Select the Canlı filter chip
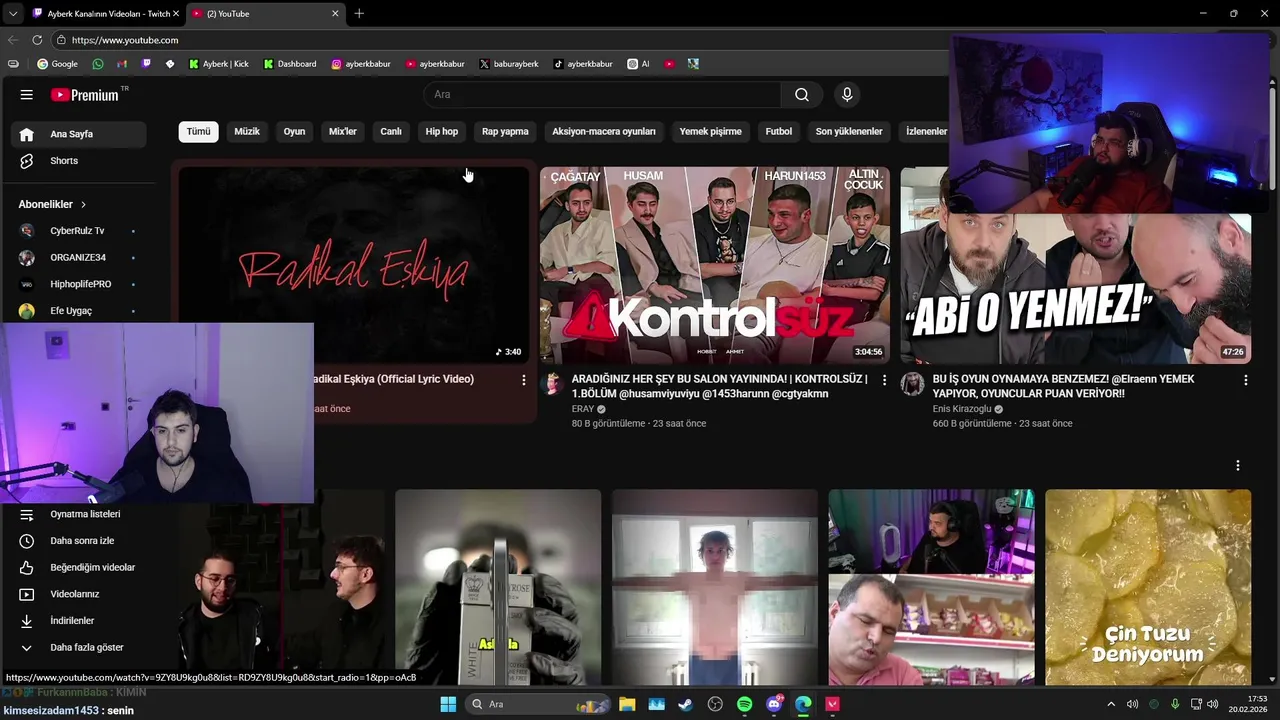1280x720 pixels. coord(391,132)
